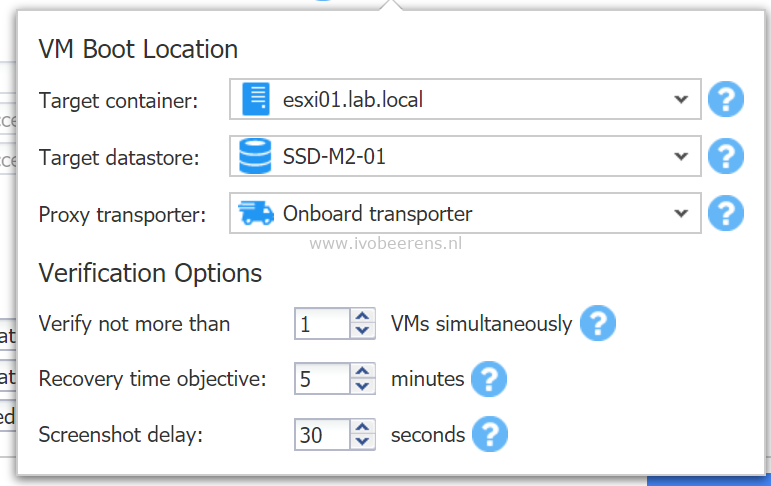This screenshot has width=771, height=486.
Task: Focus the Screenshot delay value field
Action: tap(322, 434)
